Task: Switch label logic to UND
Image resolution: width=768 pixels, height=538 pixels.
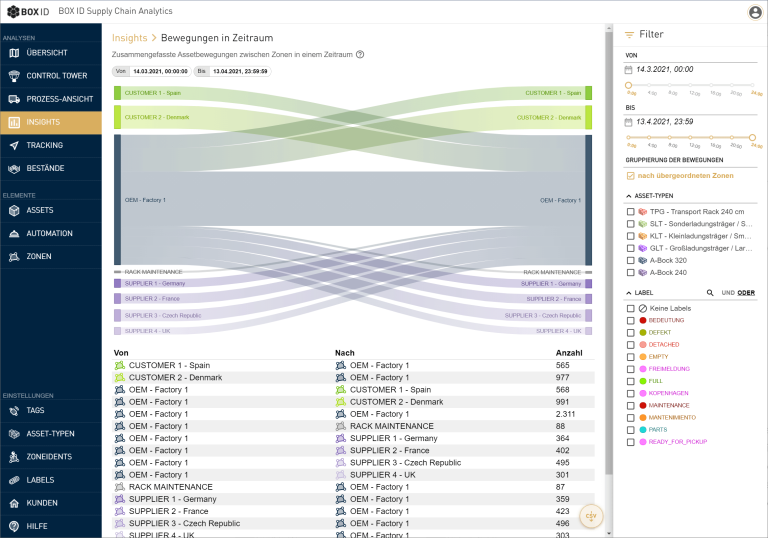Action: [x=728, y=293]
